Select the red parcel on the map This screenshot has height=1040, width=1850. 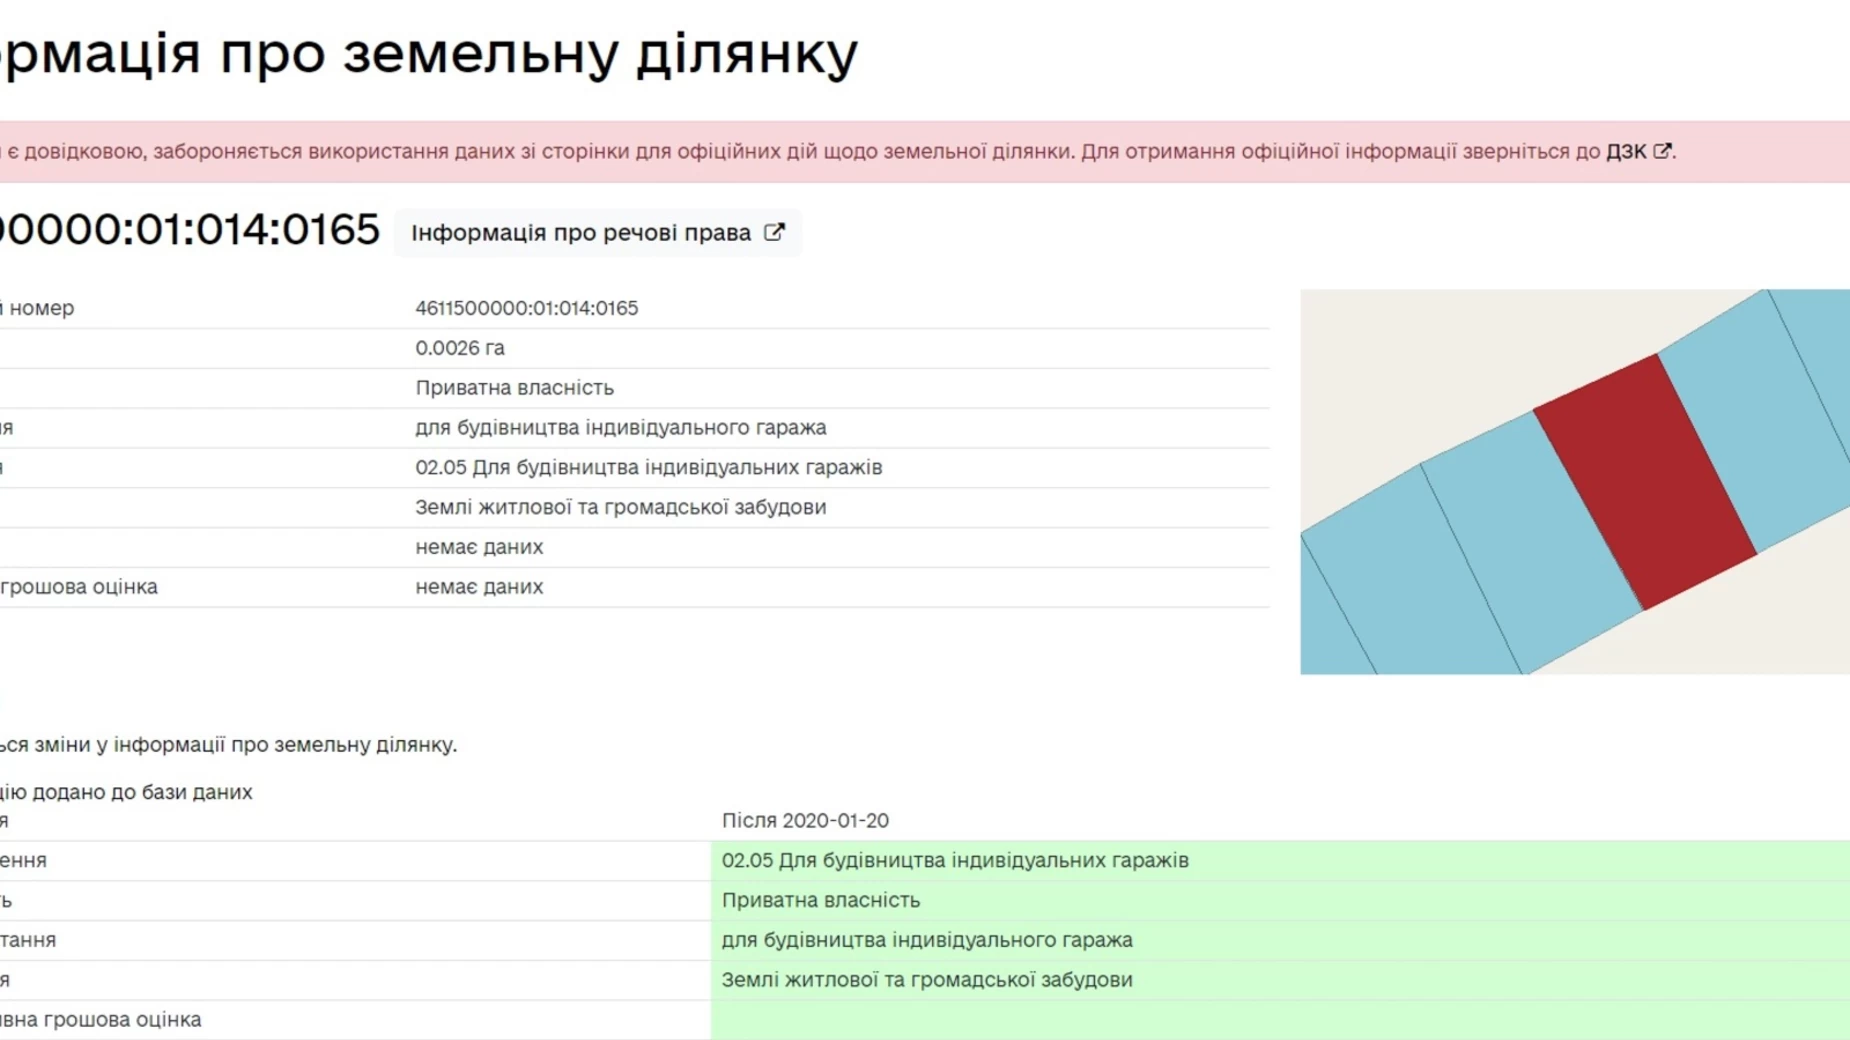pos(1645,482)
